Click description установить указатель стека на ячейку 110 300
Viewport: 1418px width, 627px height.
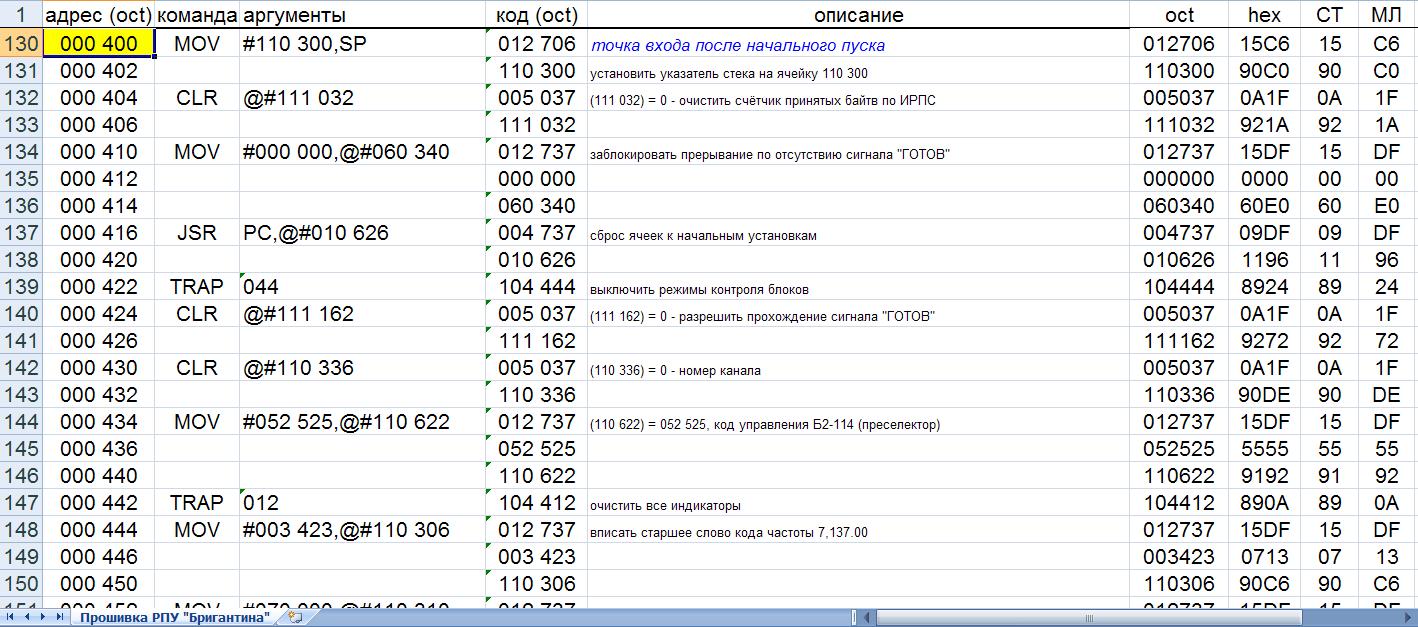(x=729, y=73)
